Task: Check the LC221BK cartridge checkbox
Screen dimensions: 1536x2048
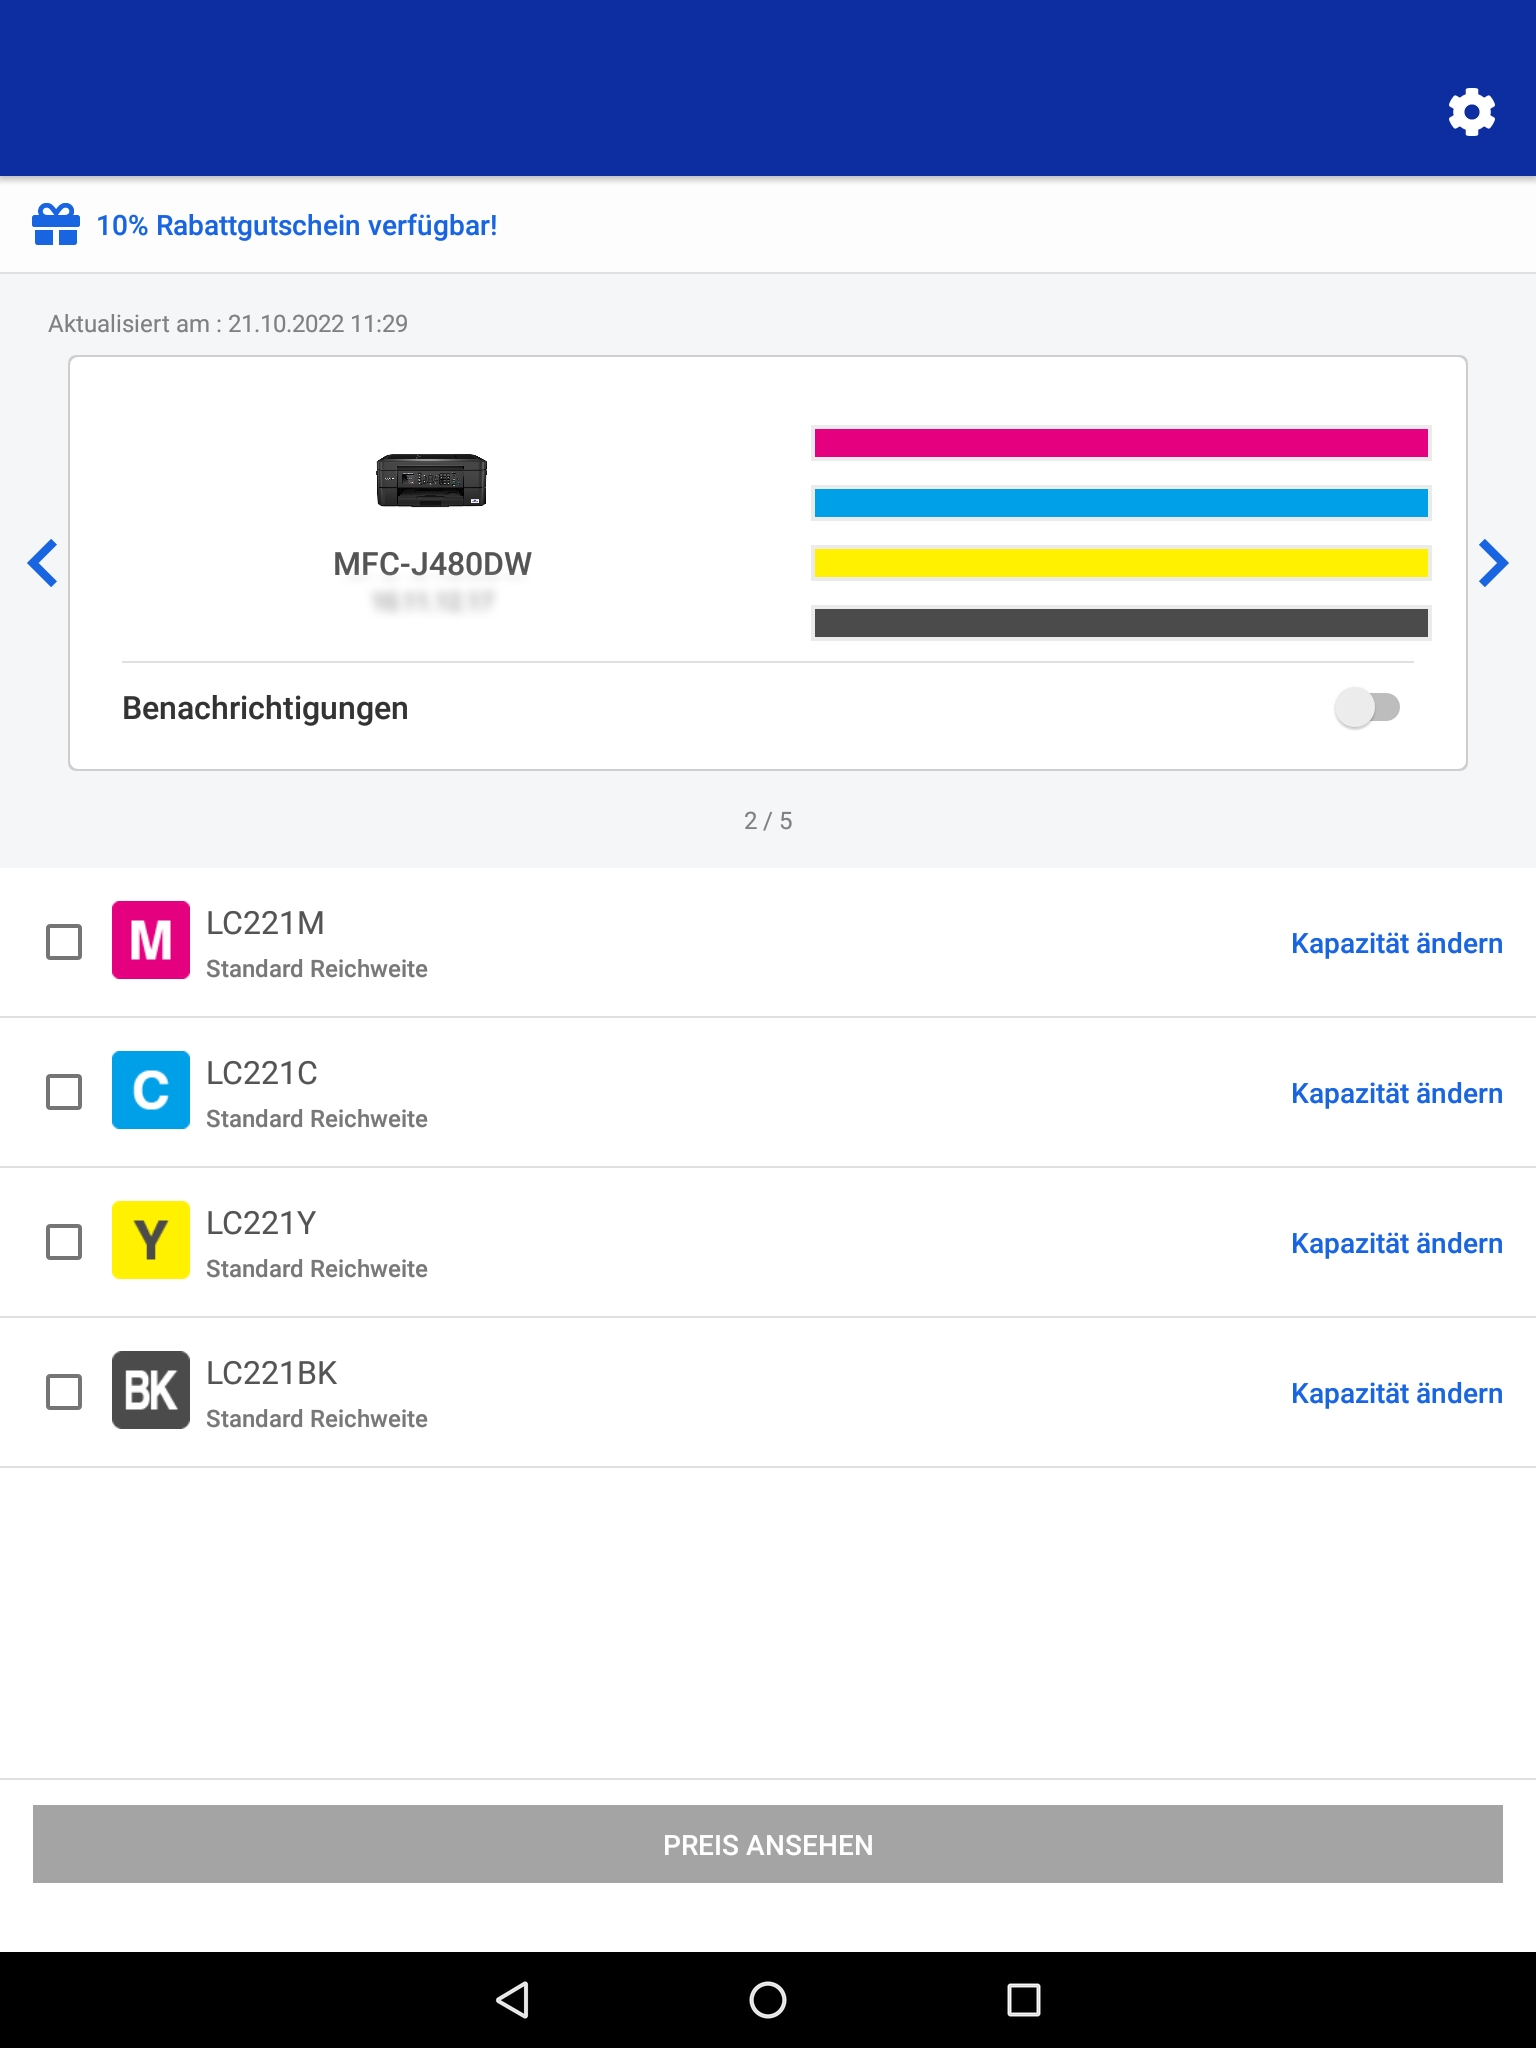Action: pos(64,1392)
